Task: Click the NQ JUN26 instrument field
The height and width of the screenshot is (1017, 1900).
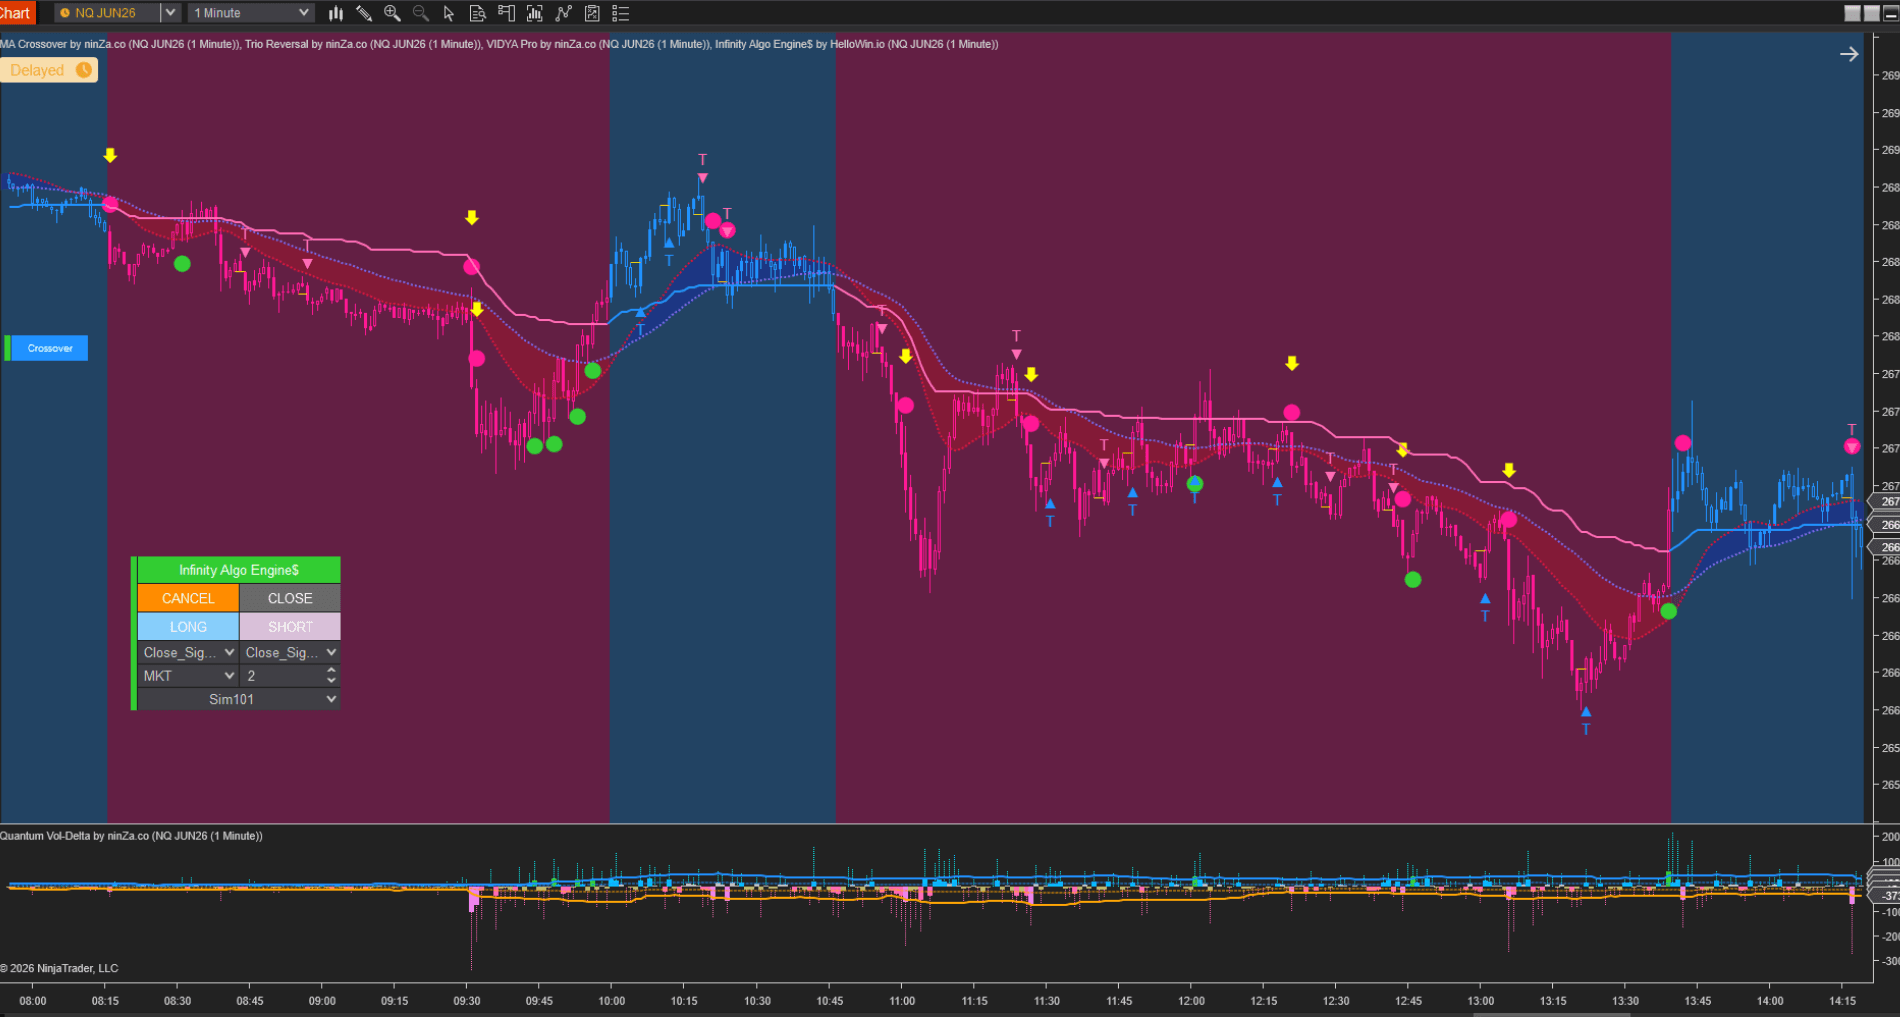Action: 107,13
